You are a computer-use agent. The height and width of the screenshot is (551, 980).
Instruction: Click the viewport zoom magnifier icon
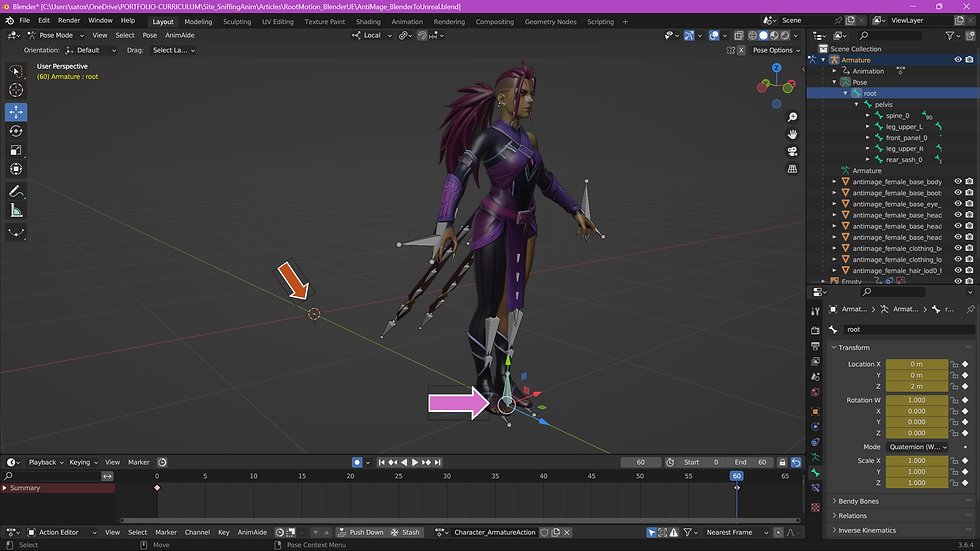point(792,117)
